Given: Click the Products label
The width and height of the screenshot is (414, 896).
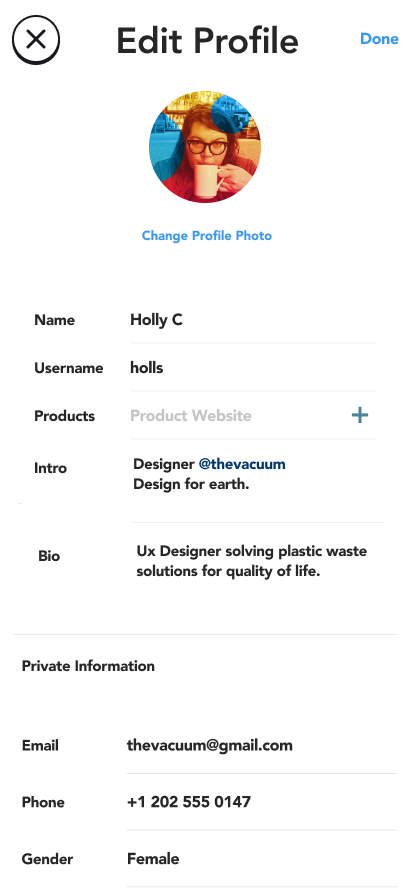Looking at the screenshot, I should [65, 416].
